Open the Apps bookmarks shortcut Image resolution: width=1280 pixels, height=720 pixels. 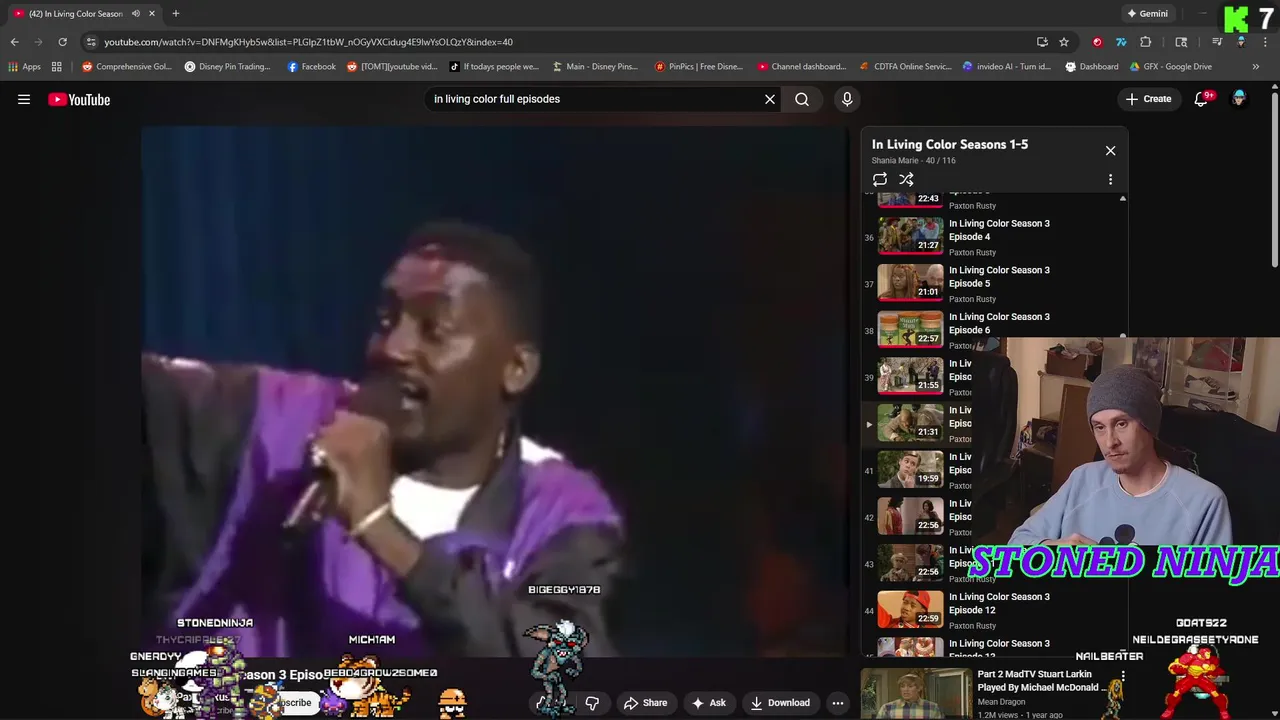tap(25, 67)
